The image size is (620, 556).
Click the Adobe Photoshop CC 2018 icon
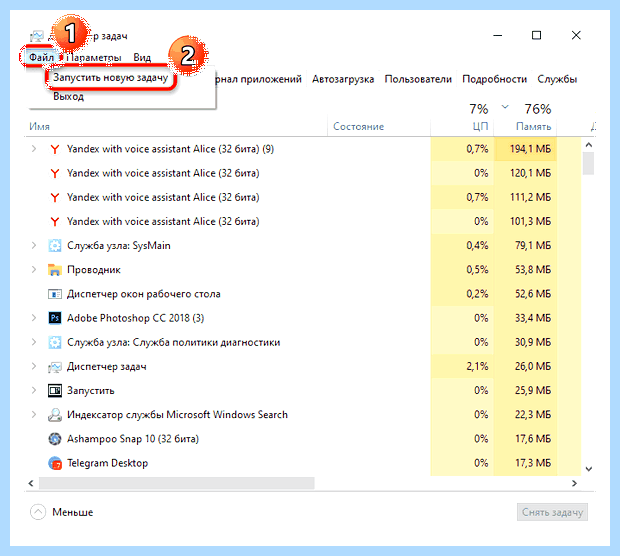(x=55, y=318)
